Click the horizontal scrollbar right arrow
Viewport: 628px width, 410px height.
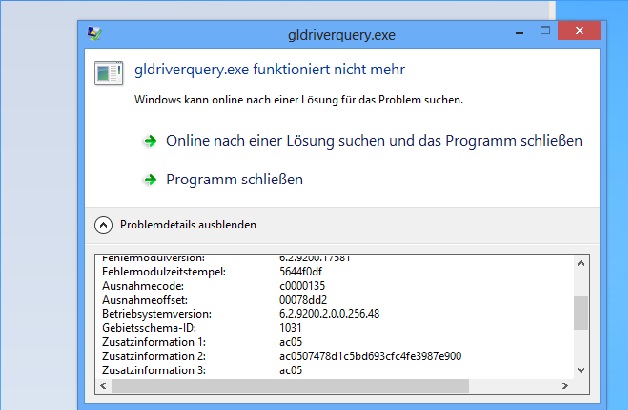(x=564, y=386)
